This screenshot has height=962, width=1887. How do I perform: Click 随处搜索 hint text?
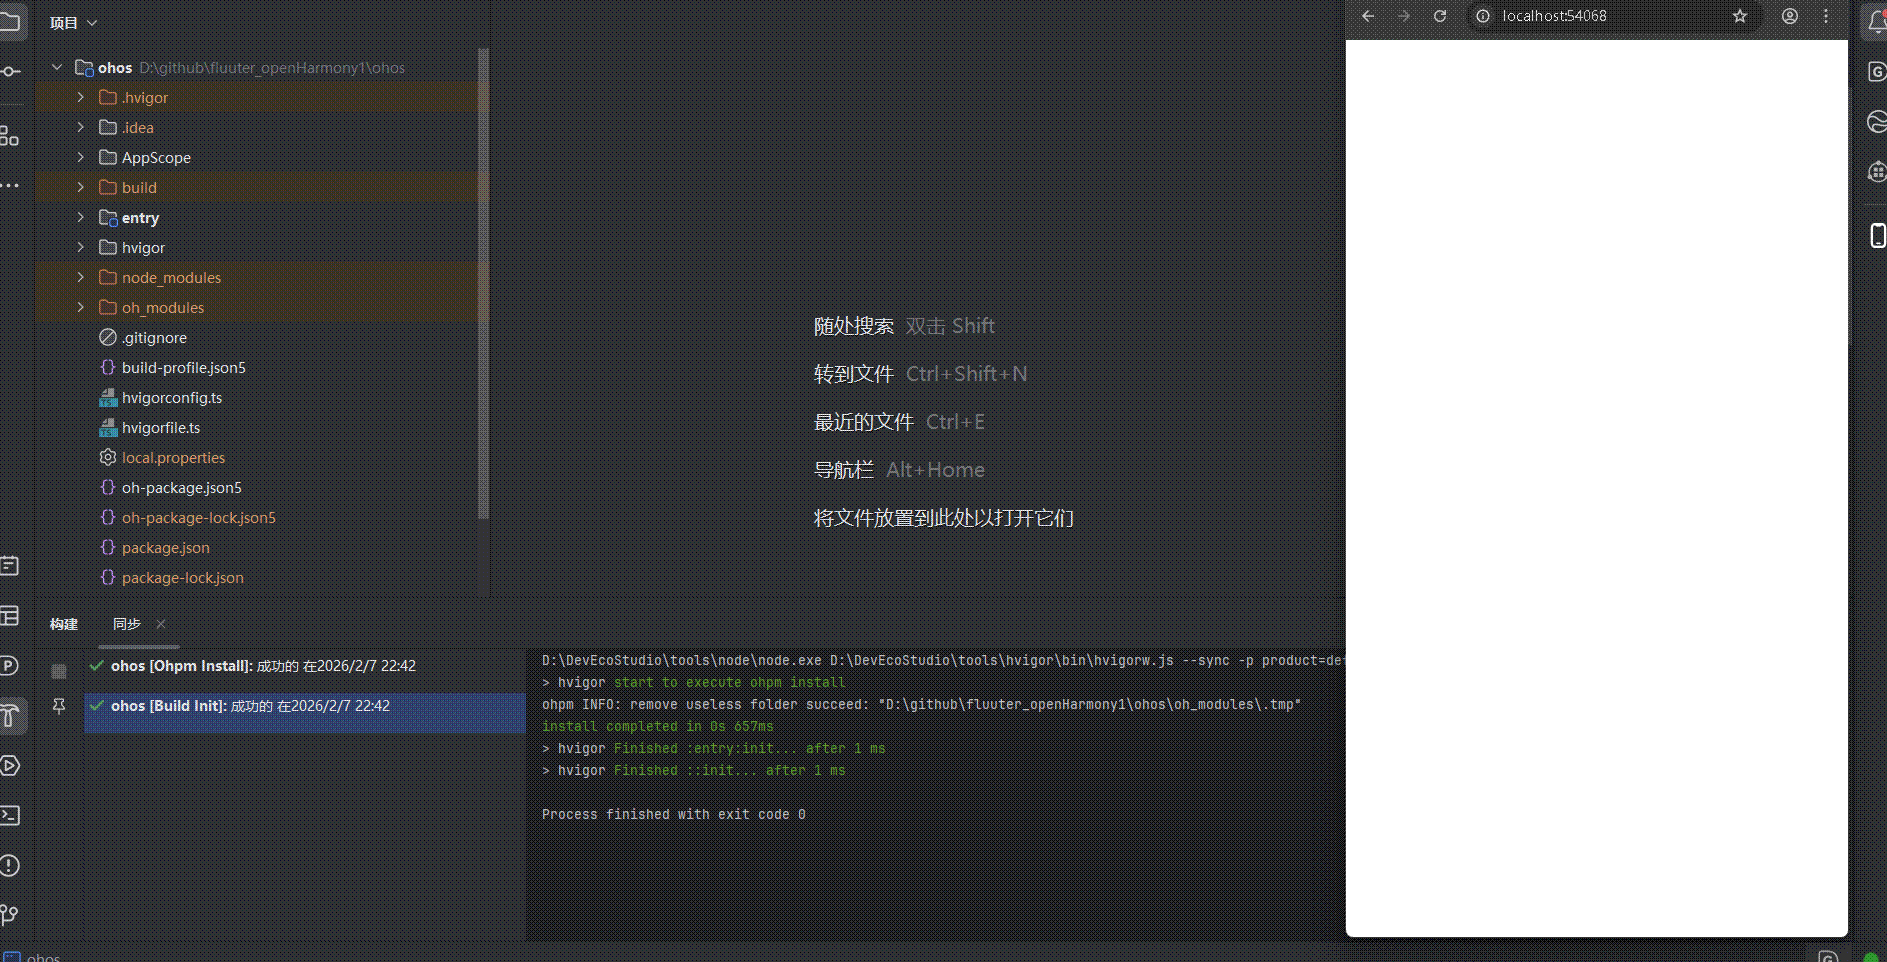point(854,326)
